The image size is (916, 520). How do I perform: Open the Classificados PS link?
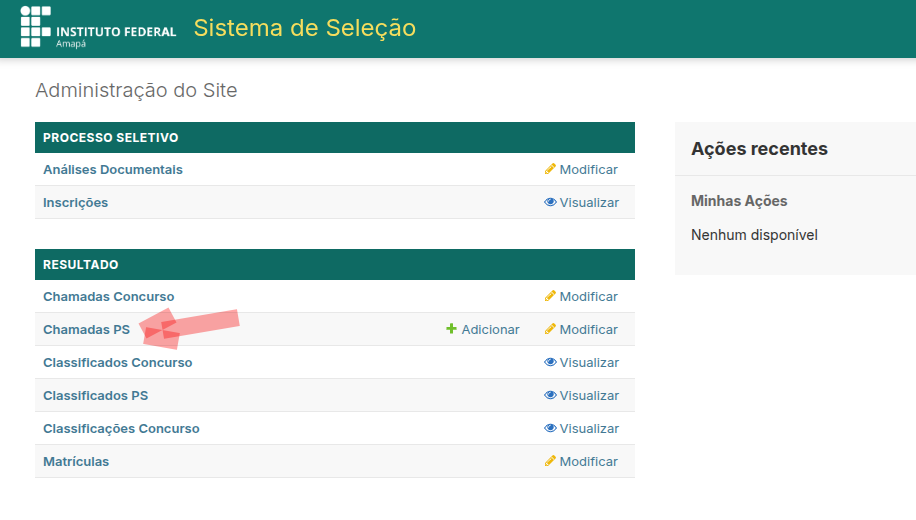tap(95, 396)
